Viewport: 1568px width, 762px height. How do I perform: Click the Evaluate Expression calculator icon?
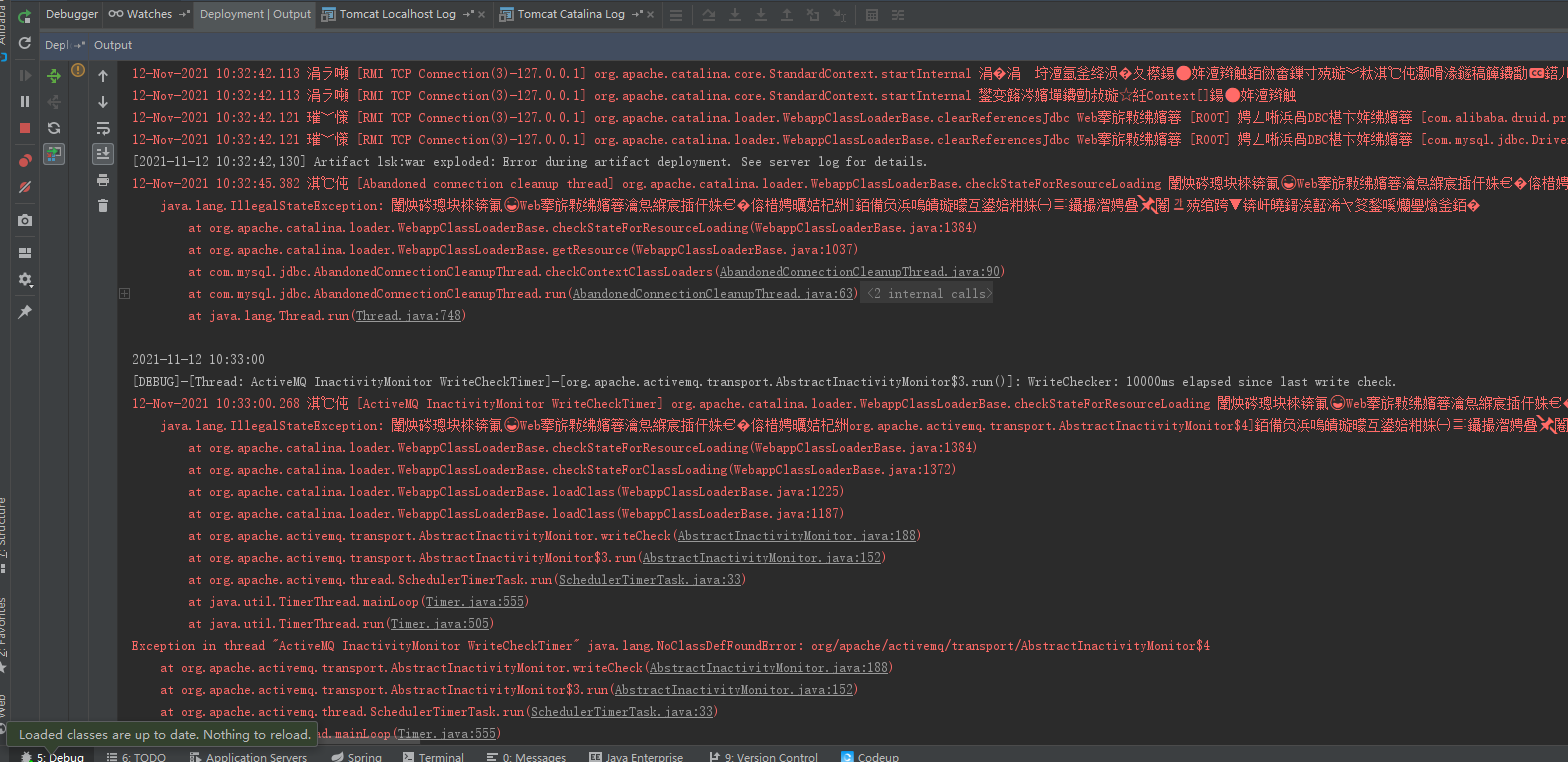[x=871, y=15]
